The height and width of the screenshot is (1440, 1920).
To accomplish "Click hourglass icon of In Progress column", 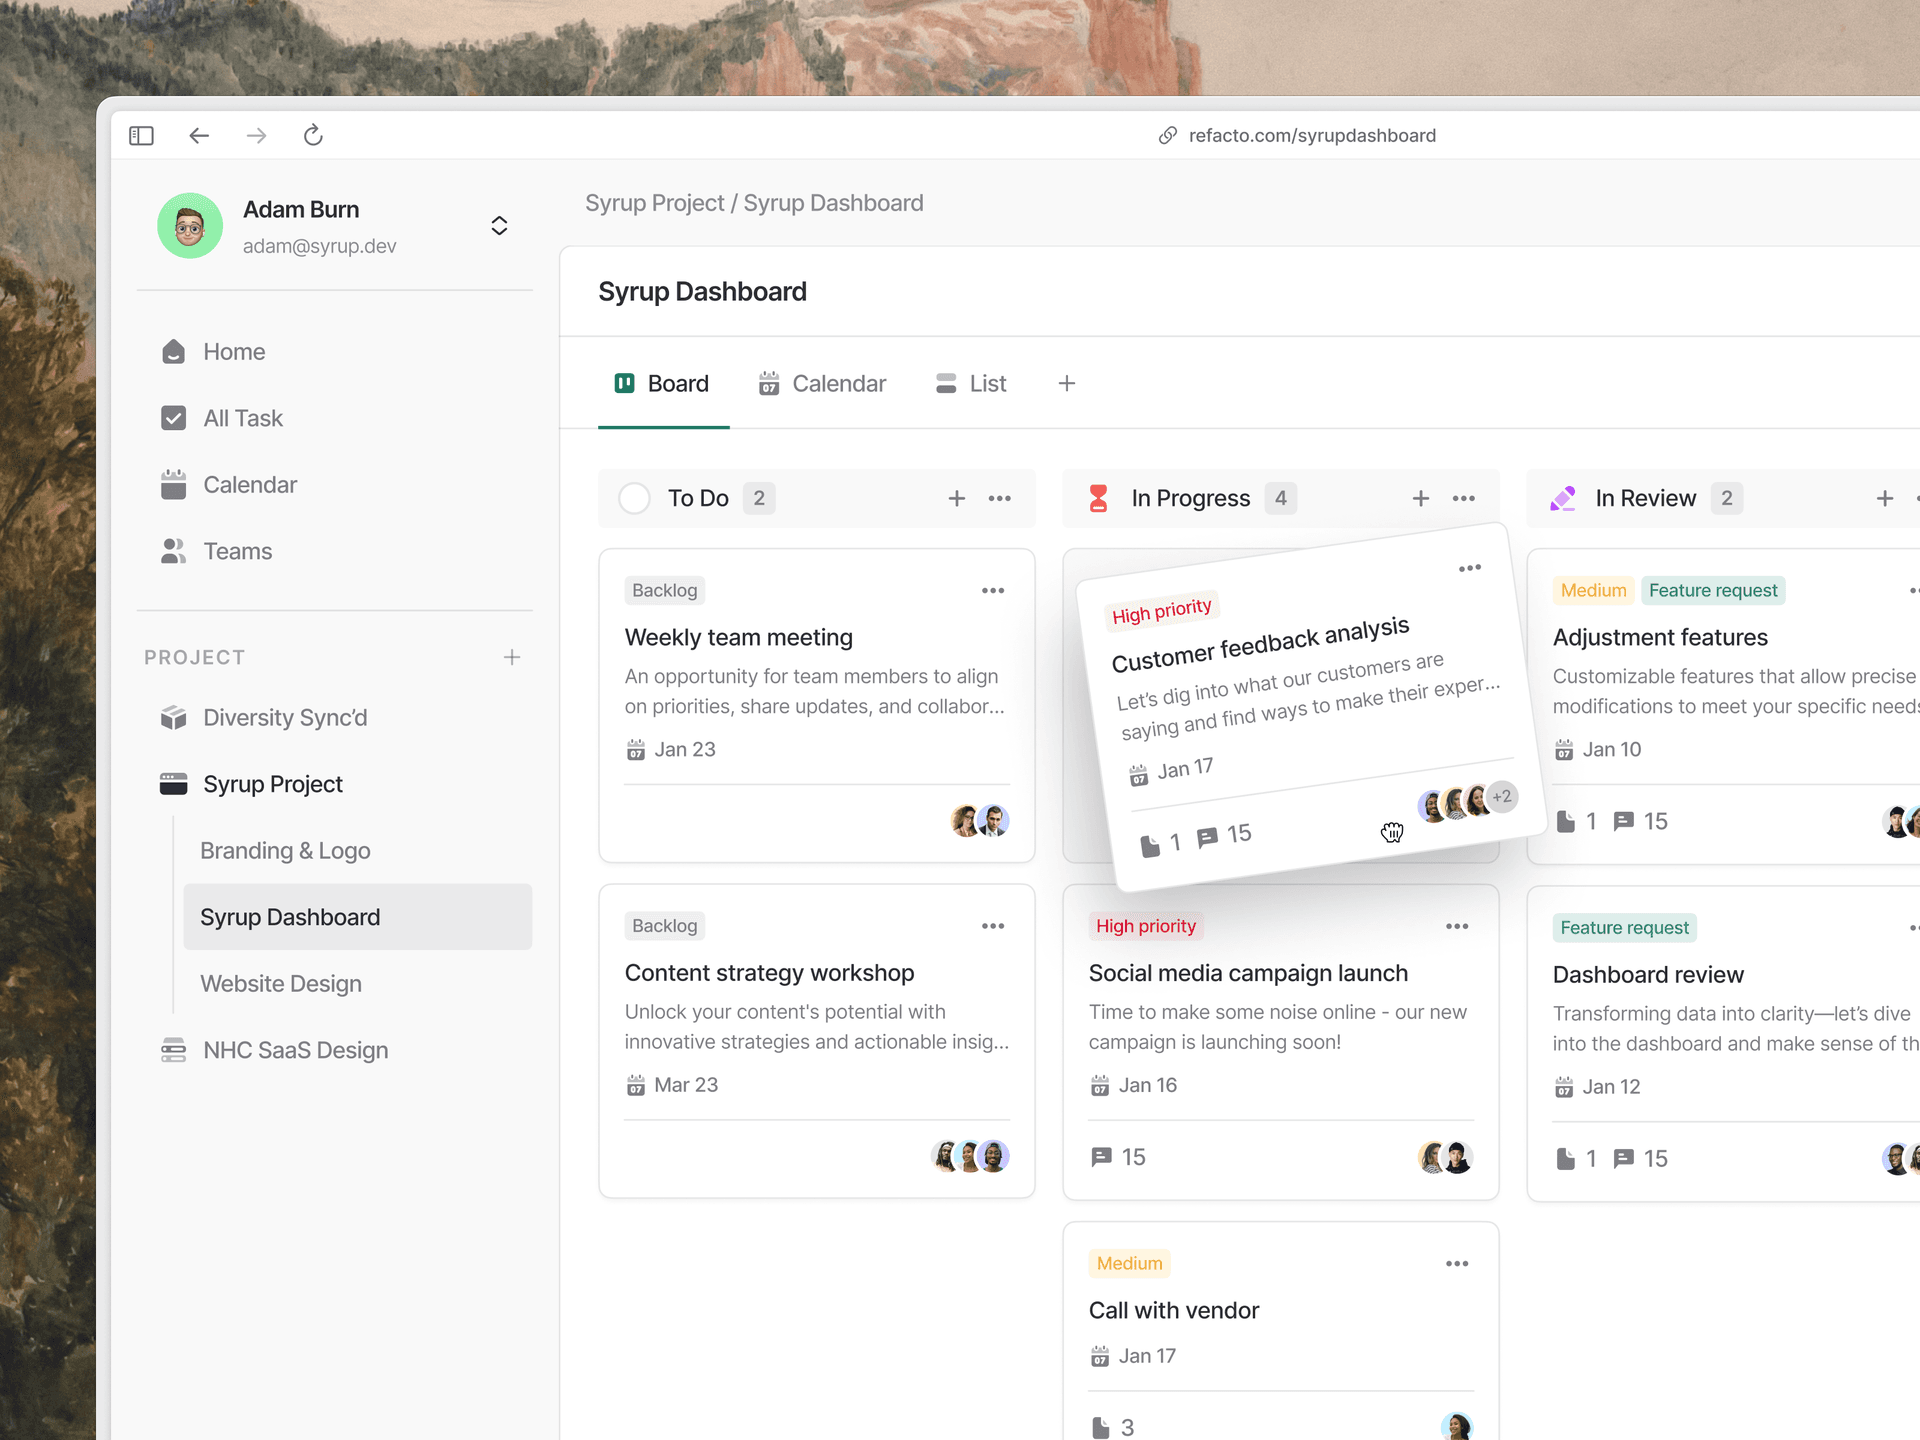I will coord(1098,498).
